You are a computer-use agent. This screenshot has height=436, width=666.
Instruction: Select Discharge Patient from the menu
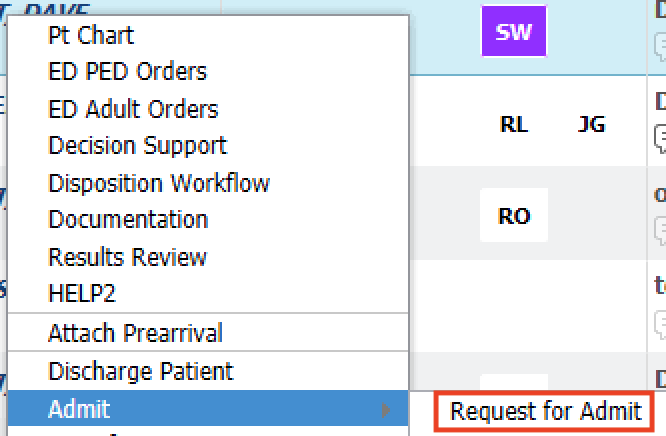pyautogui.click(x=140, y=372)
